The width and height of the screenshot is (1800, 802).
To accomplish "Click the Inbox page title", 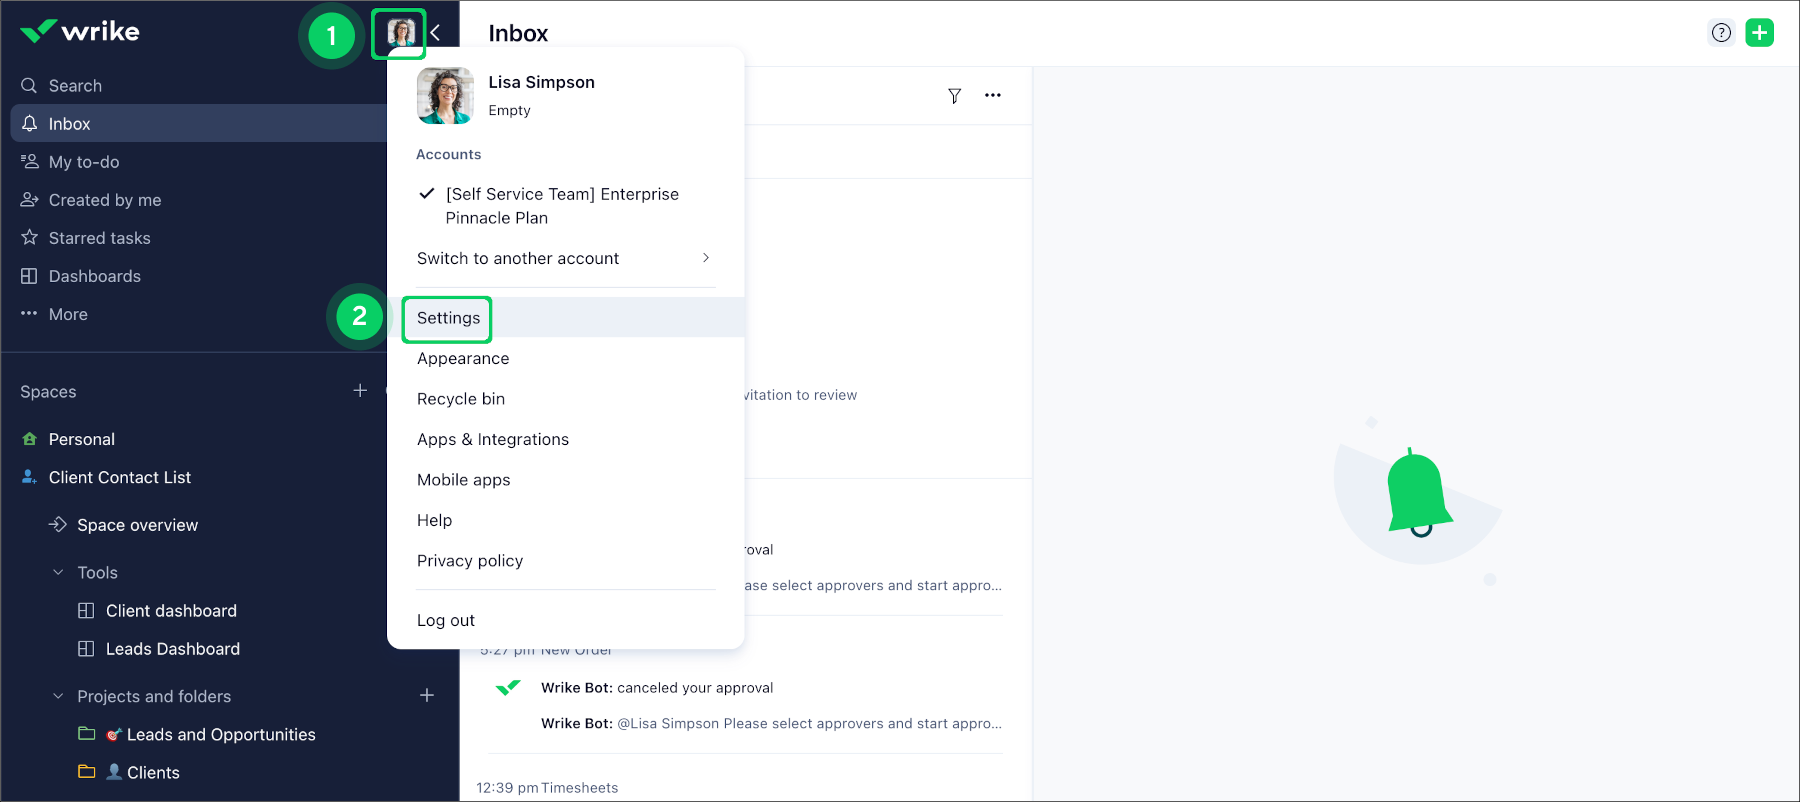I will 518,33.
